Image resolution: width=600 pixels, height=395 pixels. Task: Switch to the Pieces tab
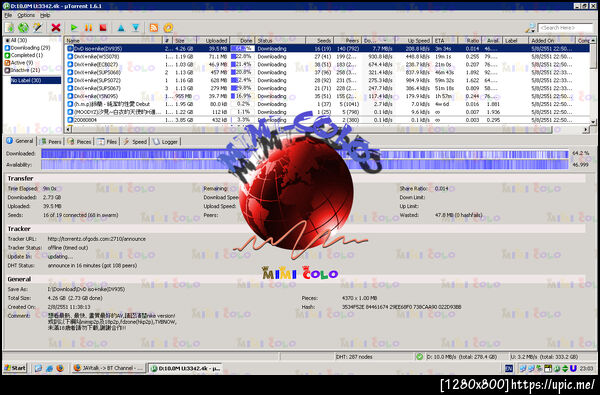coord(79,142)
